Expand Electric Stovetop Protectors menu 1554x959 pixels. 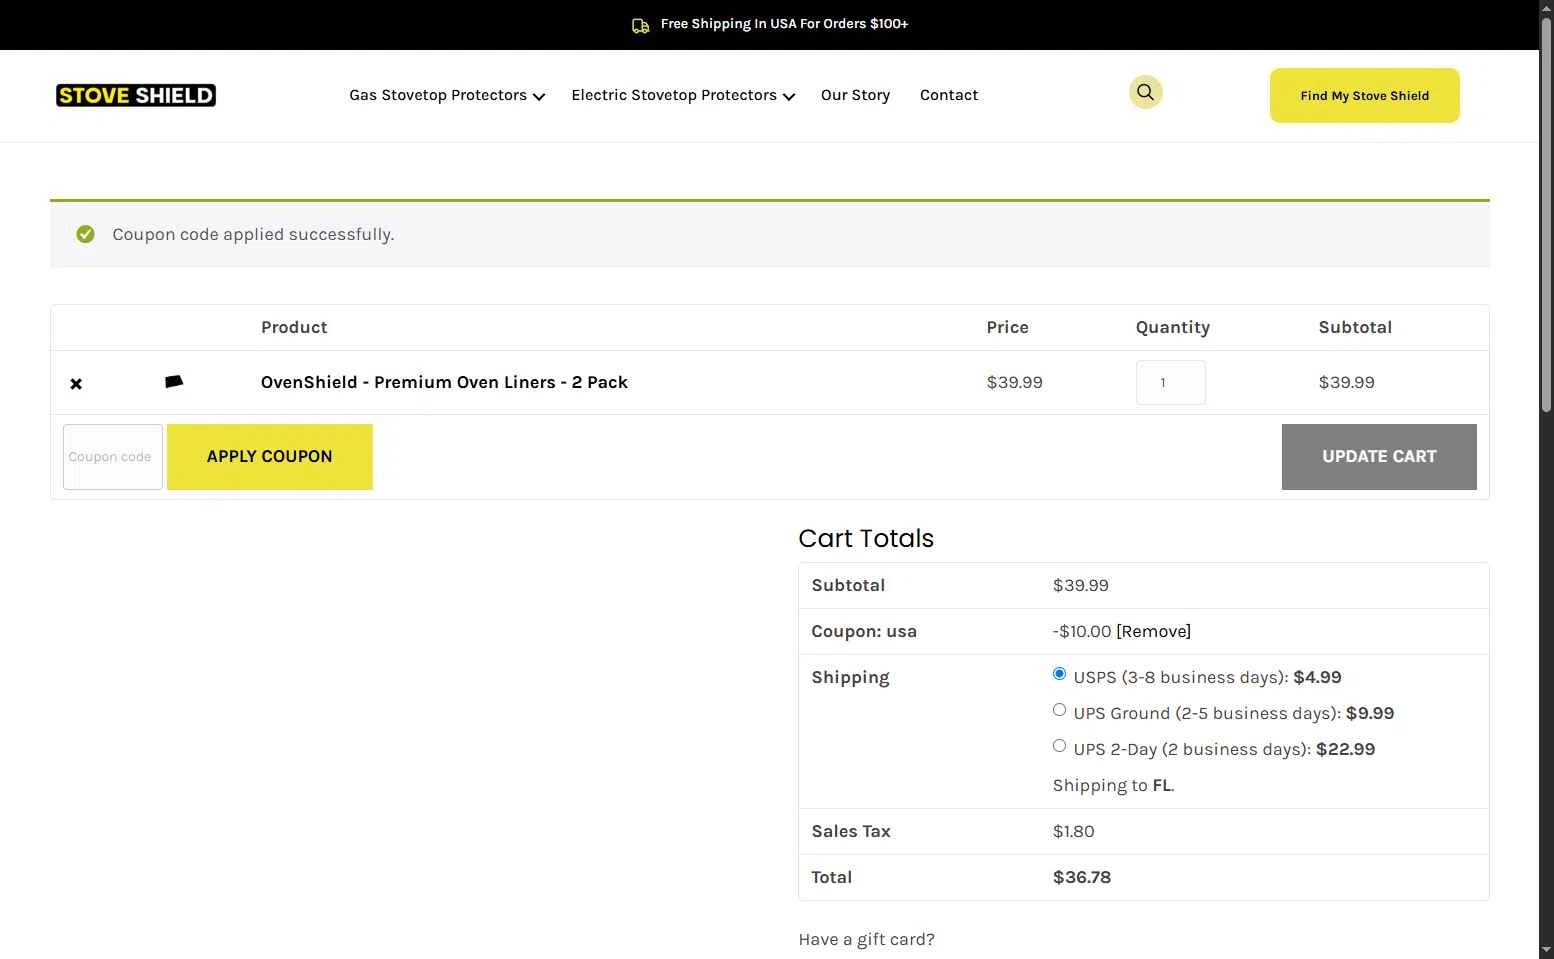click(x=683, y=95)
